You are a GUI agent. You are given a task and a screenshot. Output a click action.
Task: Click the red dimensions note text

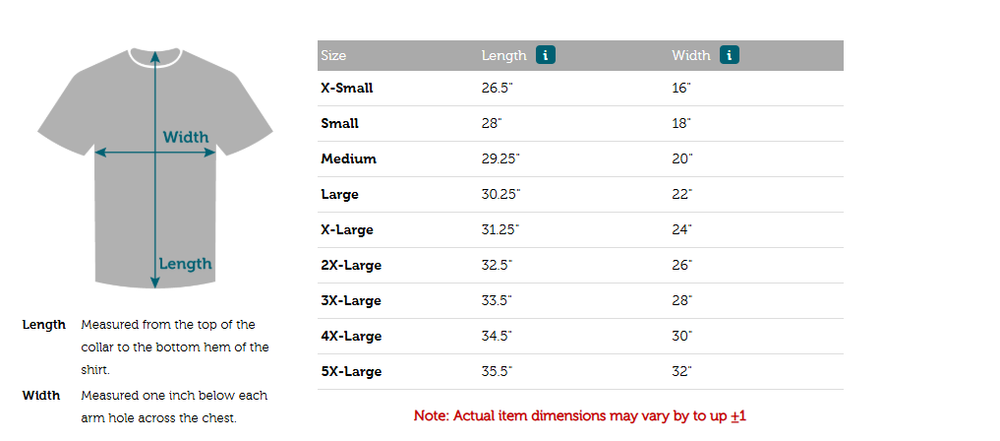tap(580, 416)
